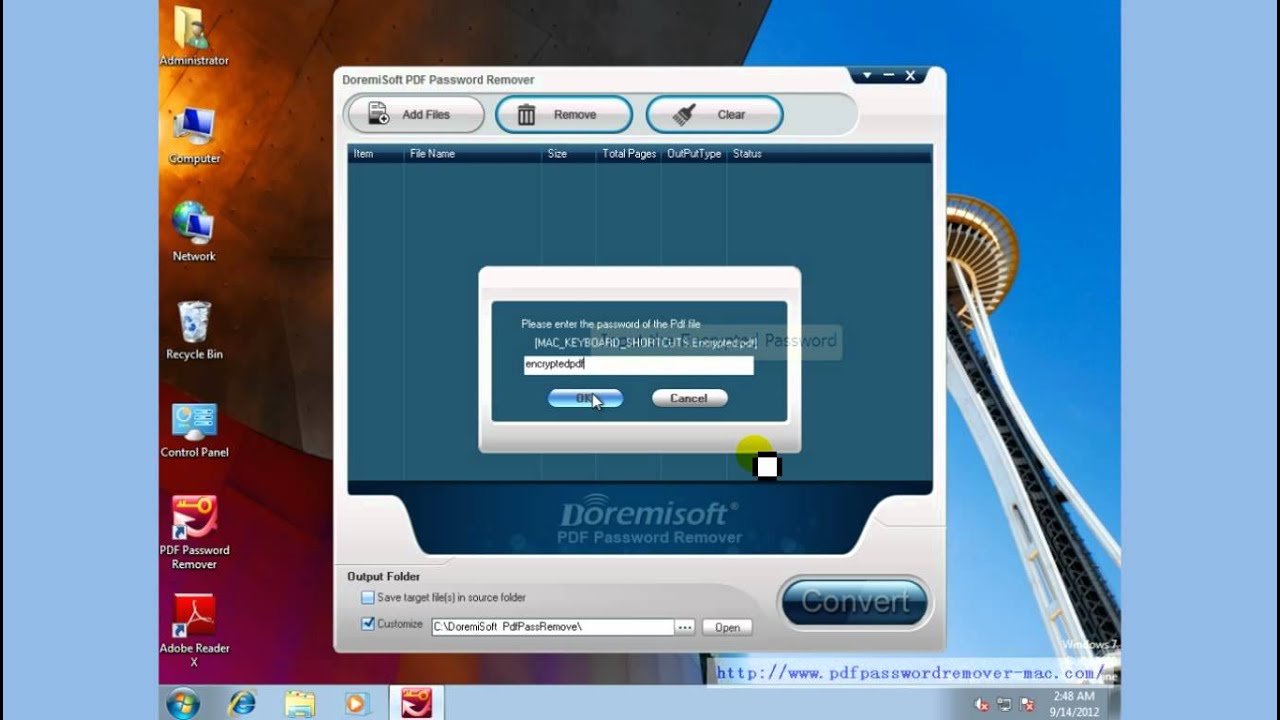Click the OutPutType column header
The image size is (1280, 720).
point(694,154)
